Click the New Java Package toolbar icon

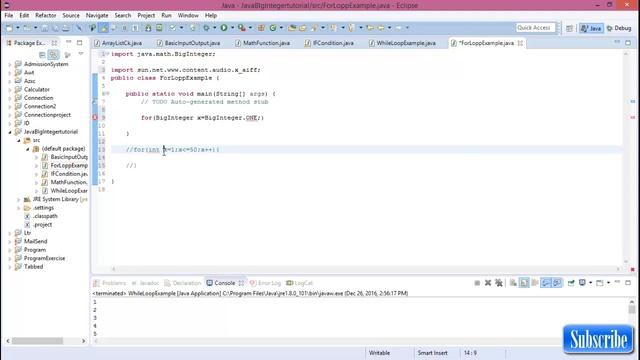click(x=261, y=28)
